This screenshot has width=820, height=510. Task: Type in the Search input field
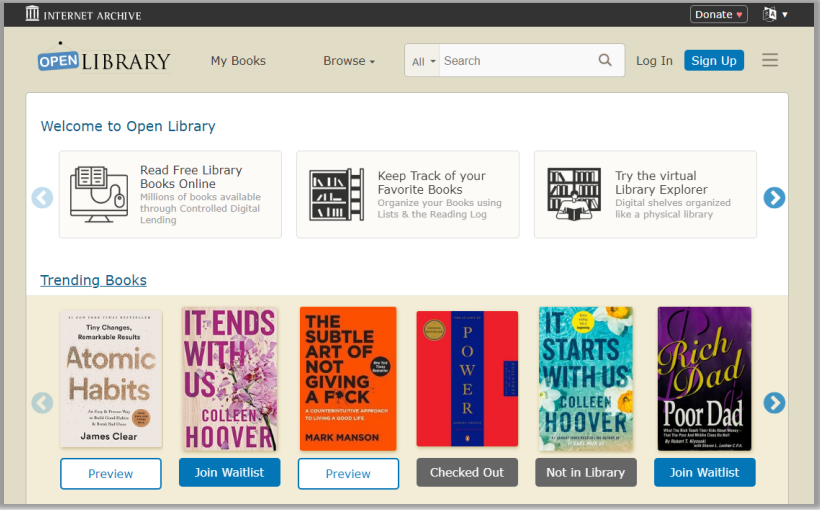pos(515,61)
